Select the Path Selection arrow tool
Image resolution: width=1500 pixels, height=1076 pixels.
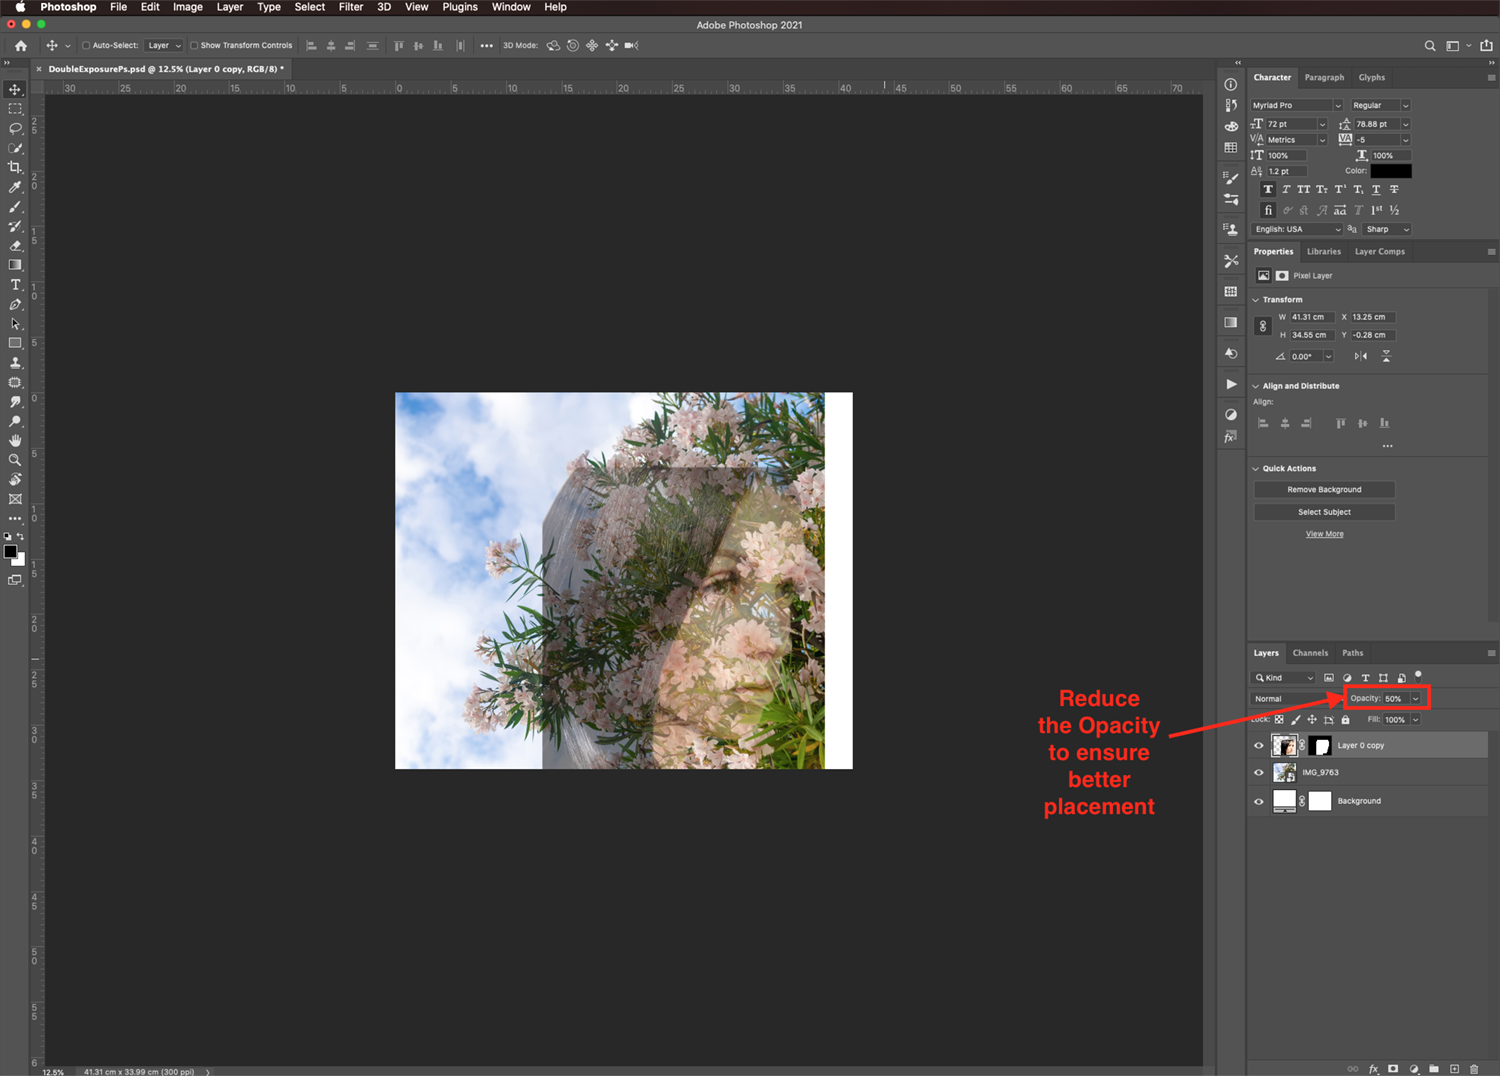click(x=15, y=324)
